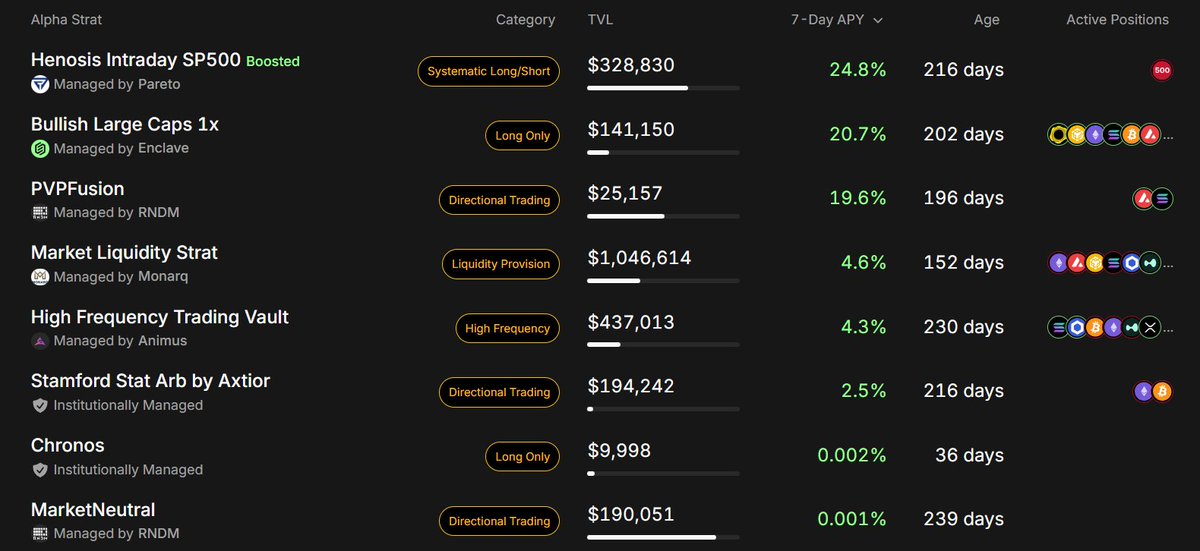Click the RNDM logo under MarketNeutral
This screenshot has height=551, width=1200.
point(40,533)
